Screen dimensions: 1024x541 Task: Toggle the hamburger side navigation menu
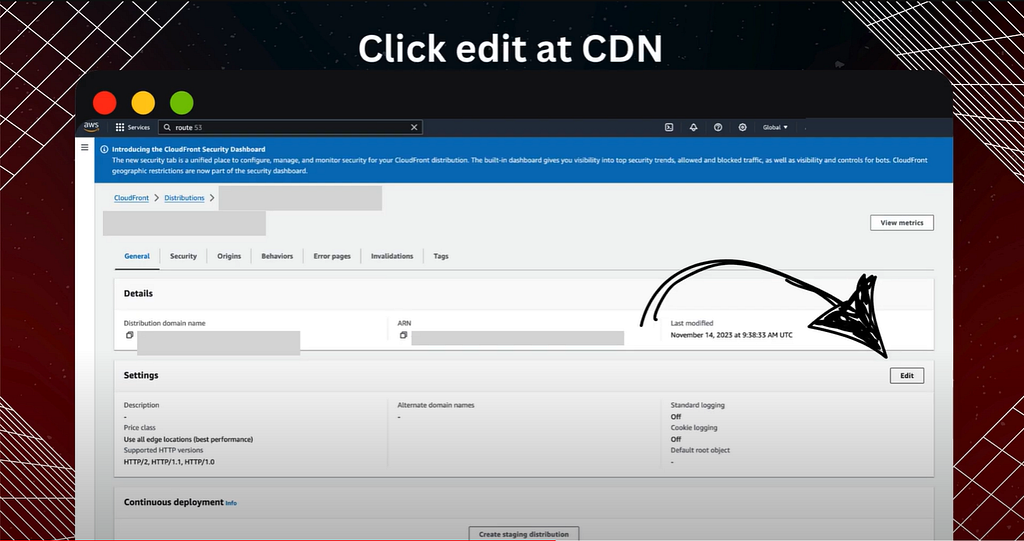pos(84,148)
